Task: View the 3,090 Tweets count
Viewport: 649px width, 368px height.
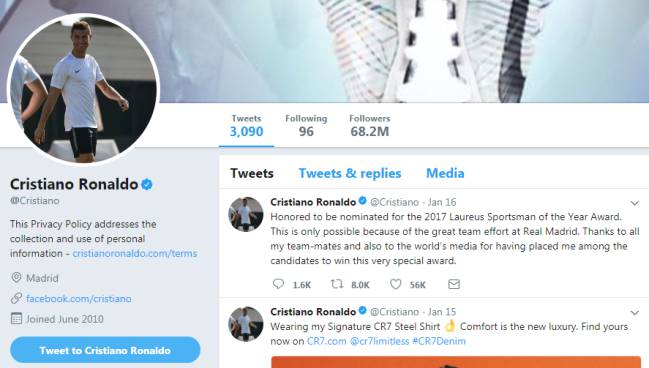Action: 246,126
